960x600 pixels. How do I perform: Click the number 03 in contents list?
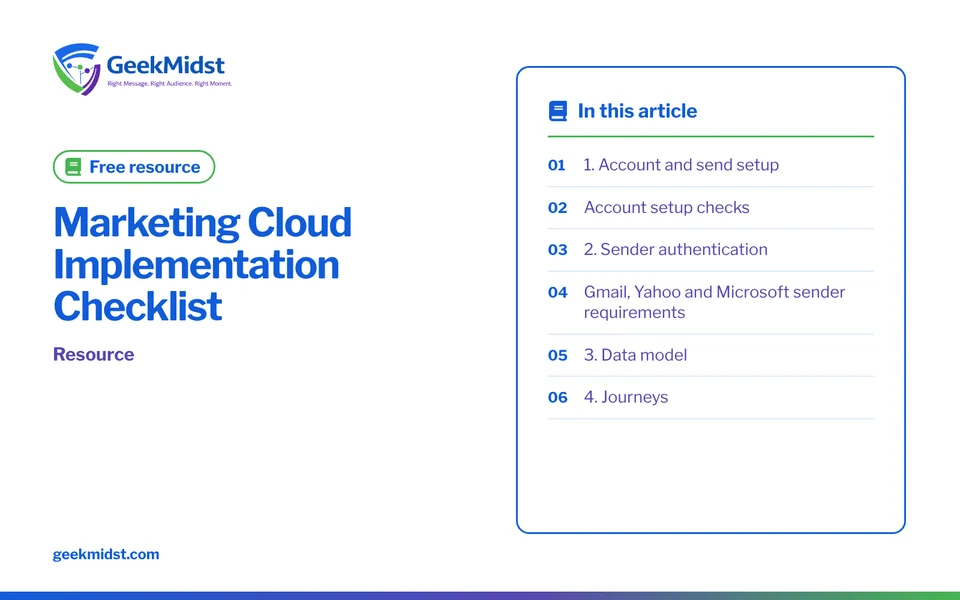pyautogui.click(x=558, y=250)
